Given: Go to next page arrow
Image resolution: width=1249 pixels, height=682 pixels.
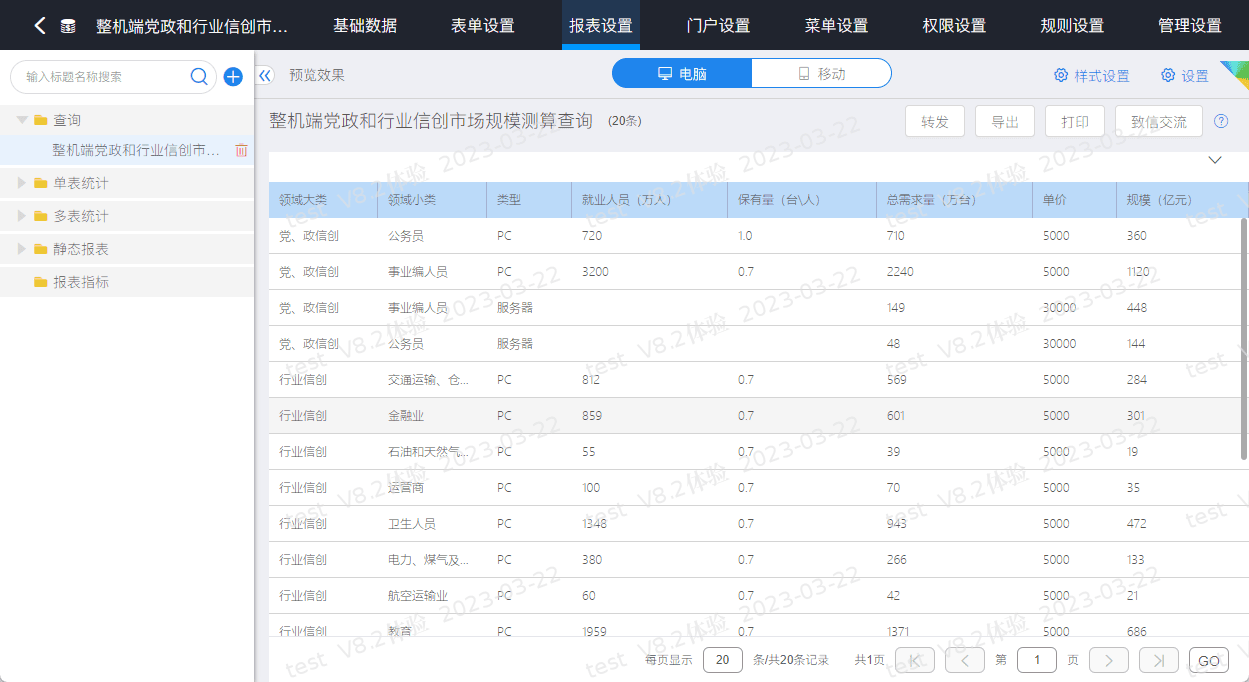Looking at the screenshot, I should click(x=1109, y=660).
